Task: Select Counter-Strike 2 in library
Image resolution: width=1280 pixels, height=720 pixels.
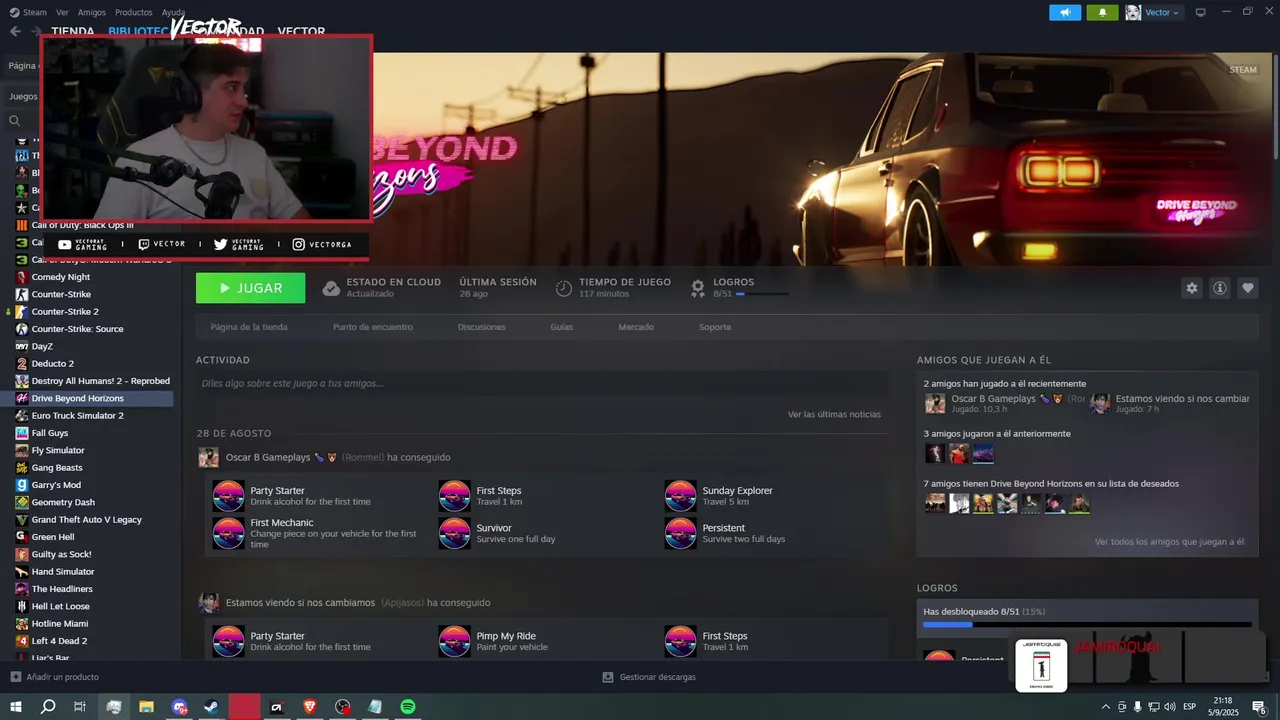Action: (65, 312)
